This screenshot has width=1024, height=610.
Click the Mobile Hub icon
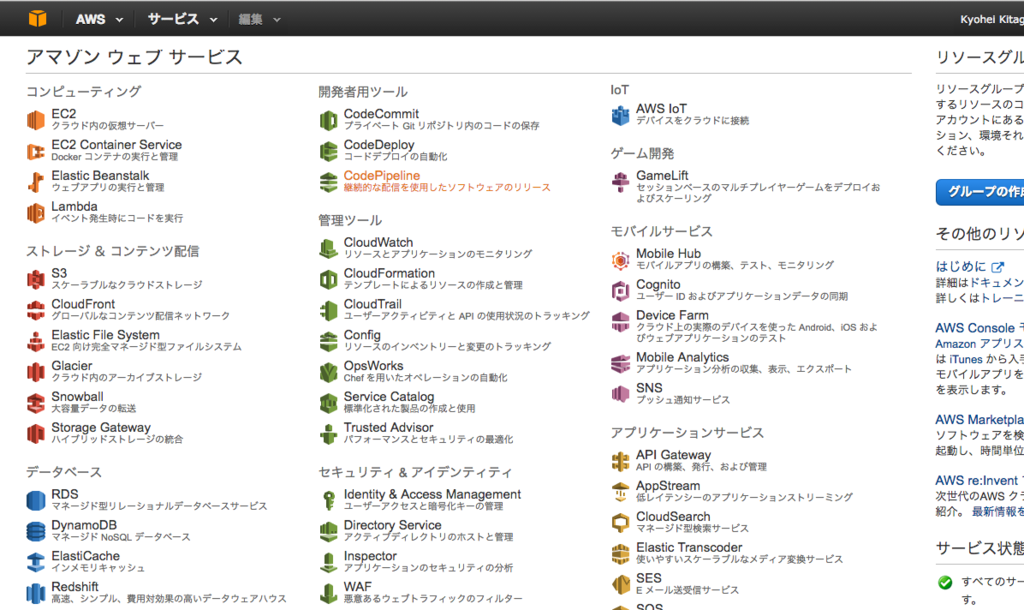620,260
